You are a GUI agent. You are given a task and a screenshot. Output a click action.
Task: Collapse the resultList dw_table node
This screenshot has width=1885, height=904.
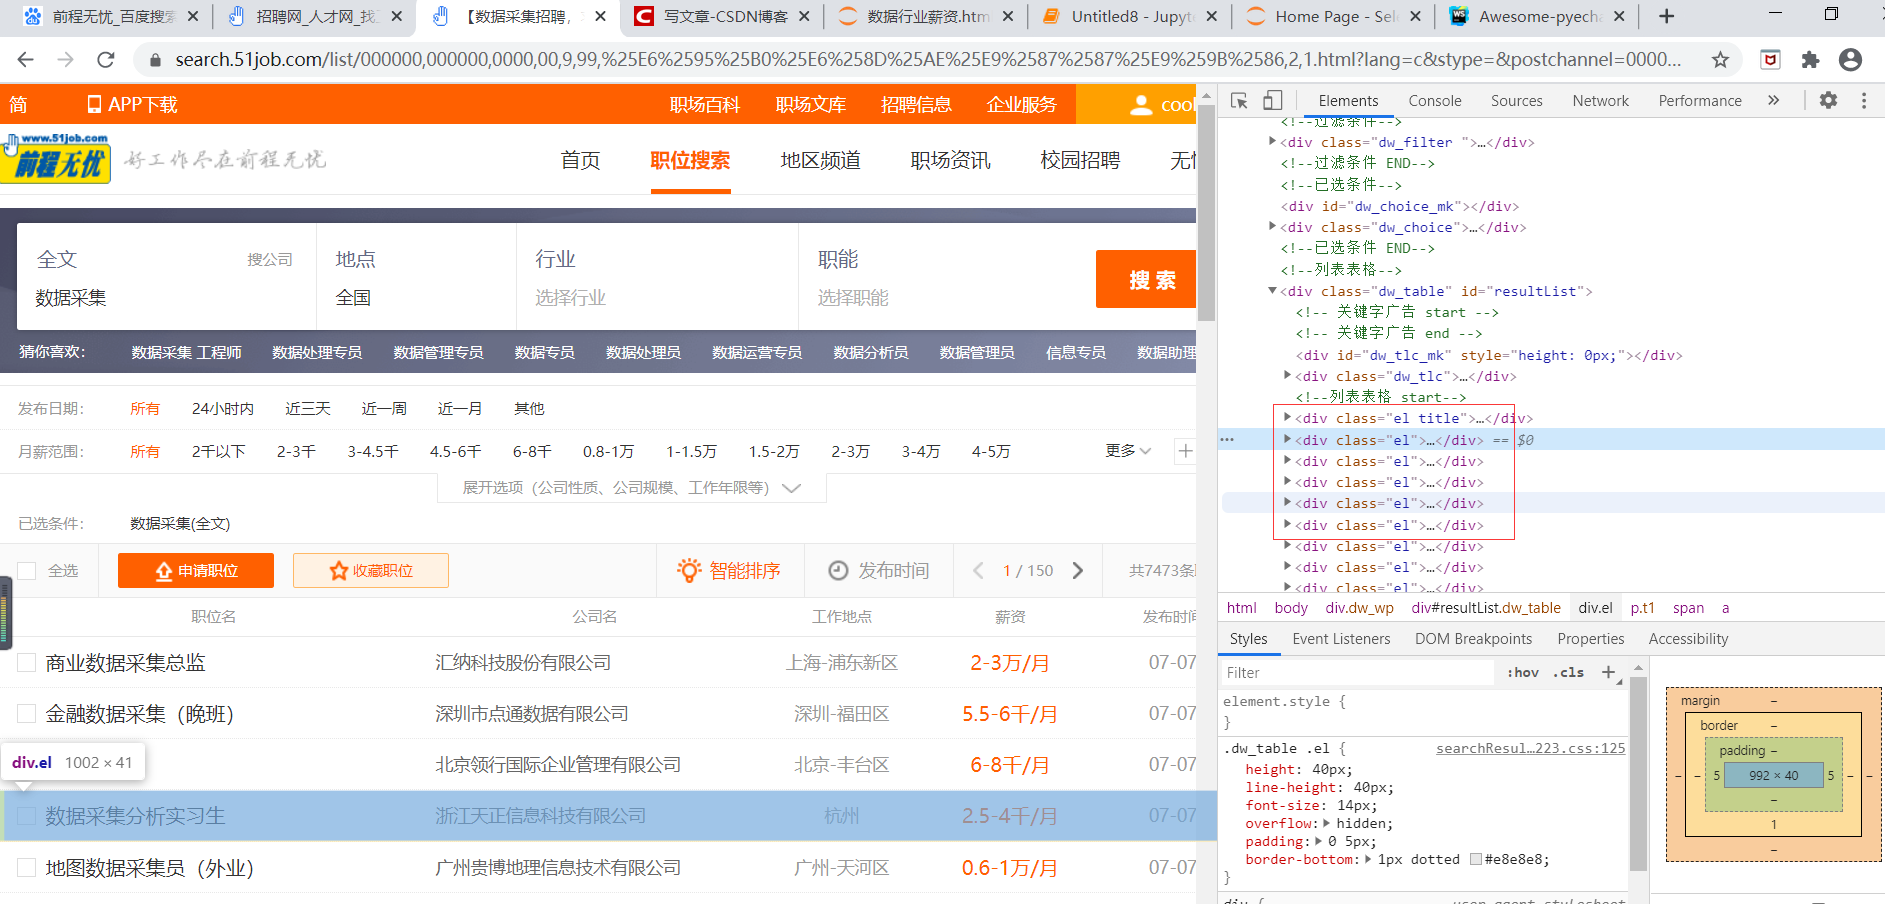click(1272, 291)
